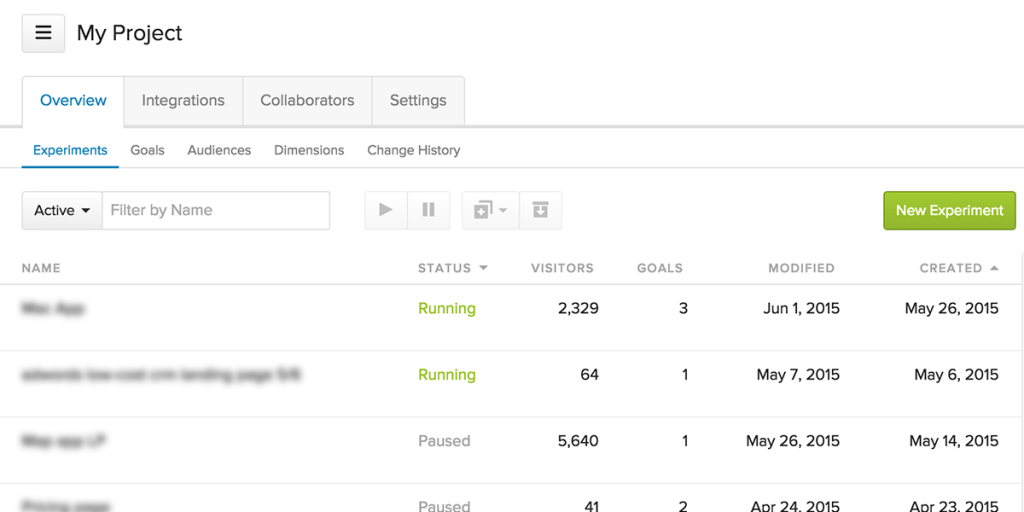This screenshot has height=512, width=1024.
Task: Sort the table by the Created column
Action: [958, 268]
